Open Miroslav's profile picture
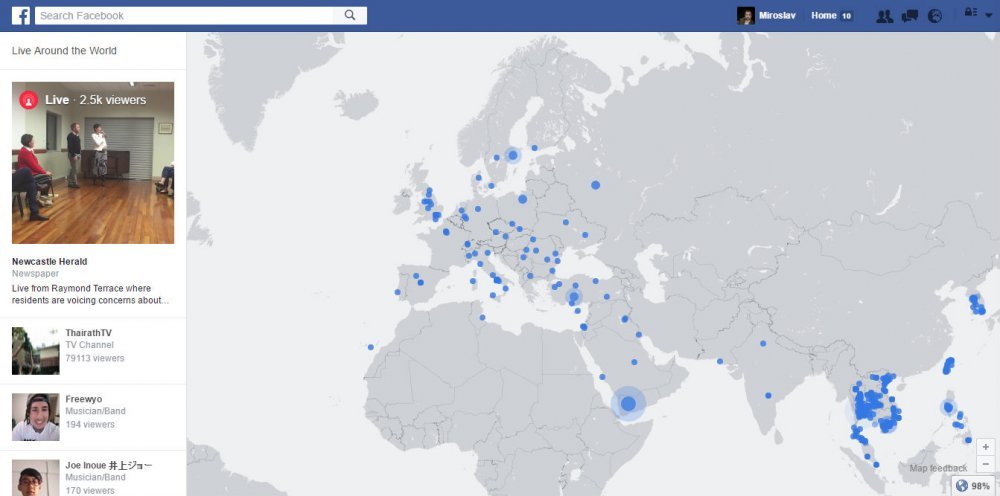The image size is (1000, 496). coord(746,15)
